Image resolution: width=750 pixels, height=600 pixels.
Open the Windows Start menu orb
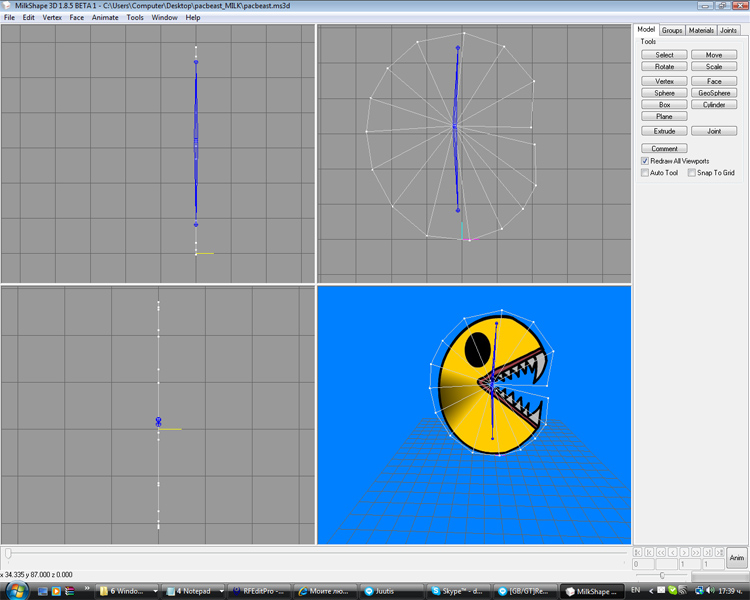[16, 591]
